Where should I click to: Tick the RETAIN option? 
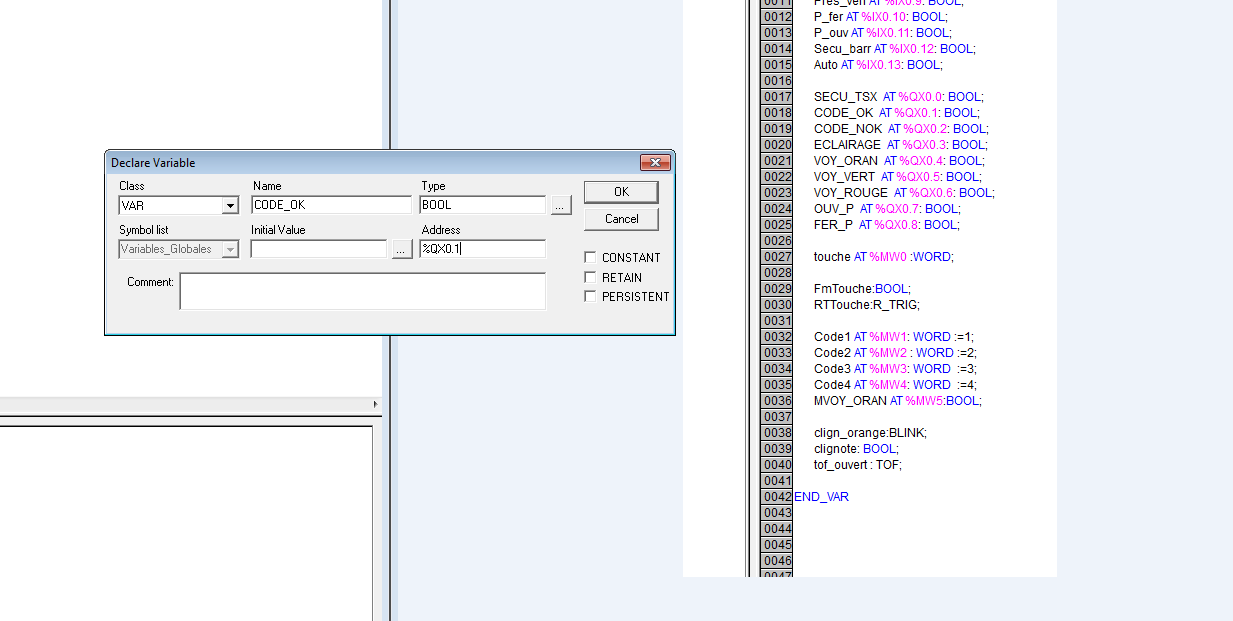point(591,278)
